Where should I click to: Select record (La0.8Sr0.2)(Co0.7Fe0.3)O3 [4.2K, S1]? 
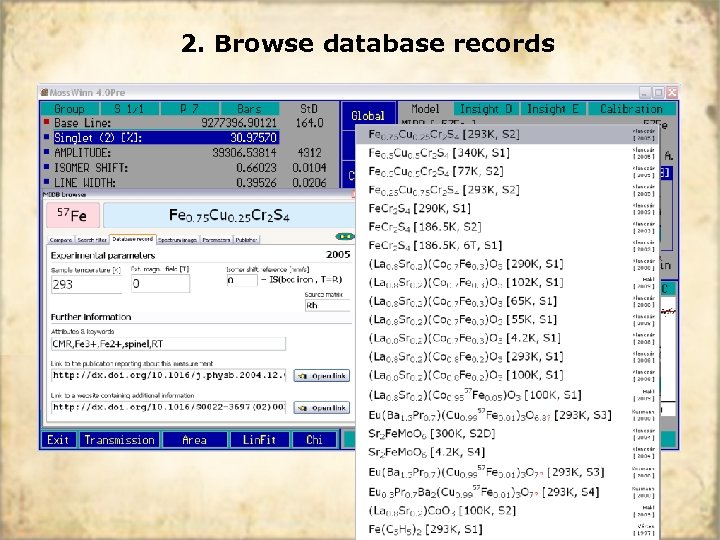[507, 338]
